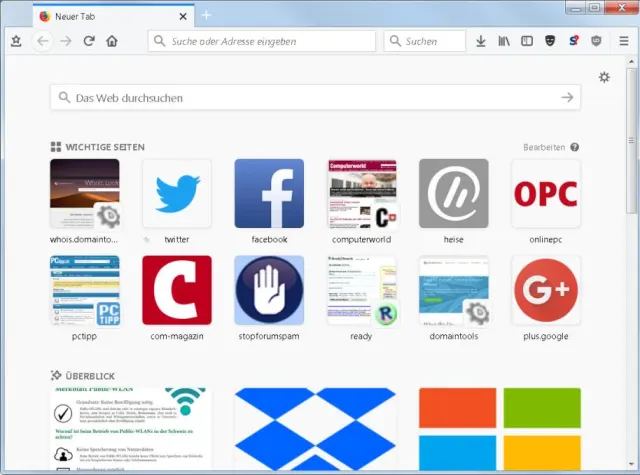Open the com-magazin tile
Viewport: 640px width, 475px height.
177,290
